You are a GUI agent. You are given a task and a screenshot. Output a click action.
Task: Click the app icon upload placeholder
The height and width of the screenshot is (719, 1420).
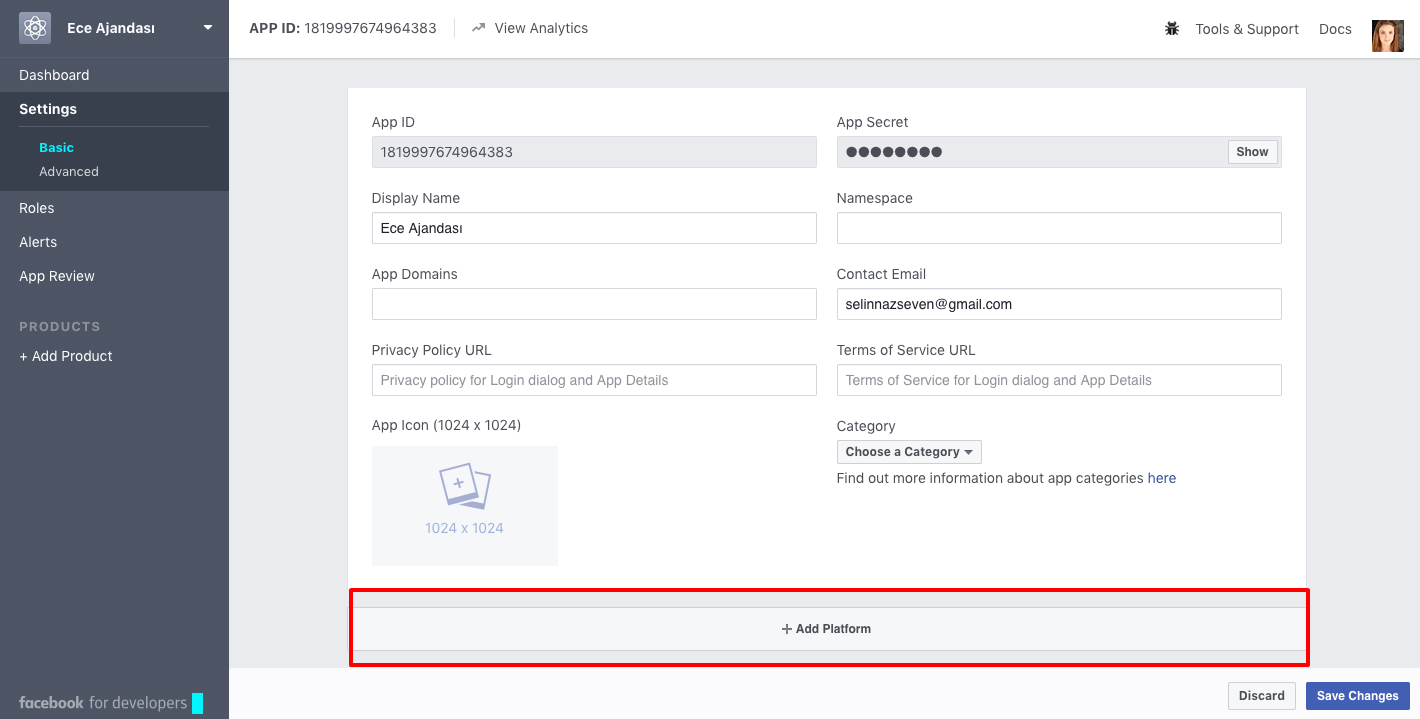click(465, 506)
